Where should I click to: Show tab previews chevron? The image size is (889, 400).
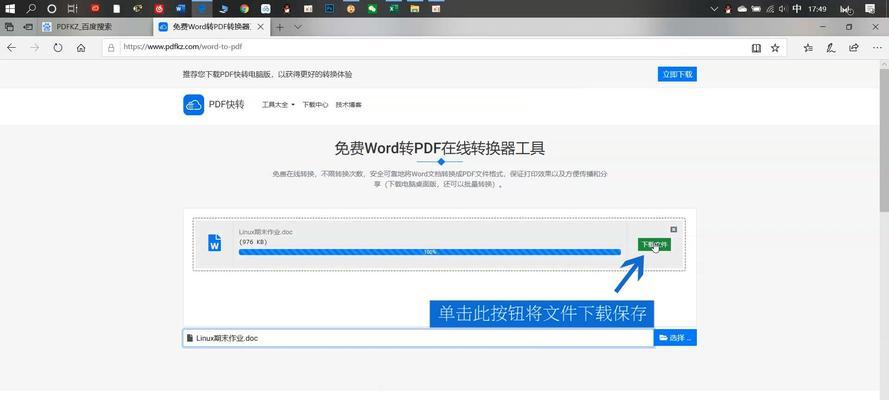pos(298,27)
